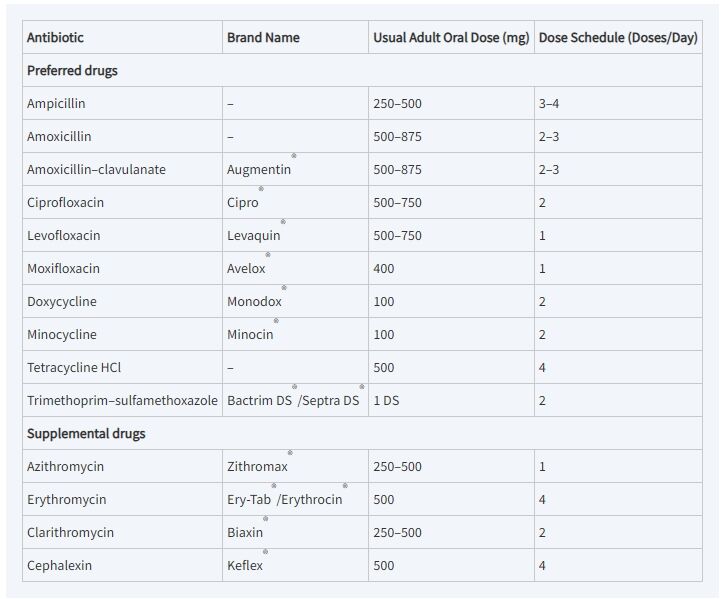This screenshot has height=599, width=724.
Task: Click the Minocin brand name
Action: pos(250,334)
